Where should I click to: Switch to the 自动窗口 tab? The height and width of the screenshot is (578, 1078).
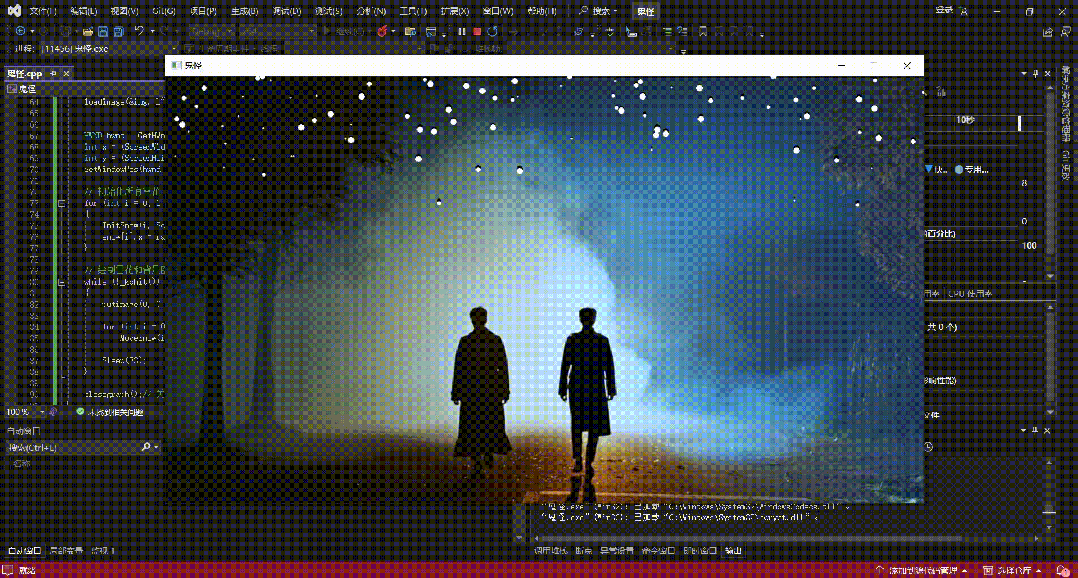24,551
